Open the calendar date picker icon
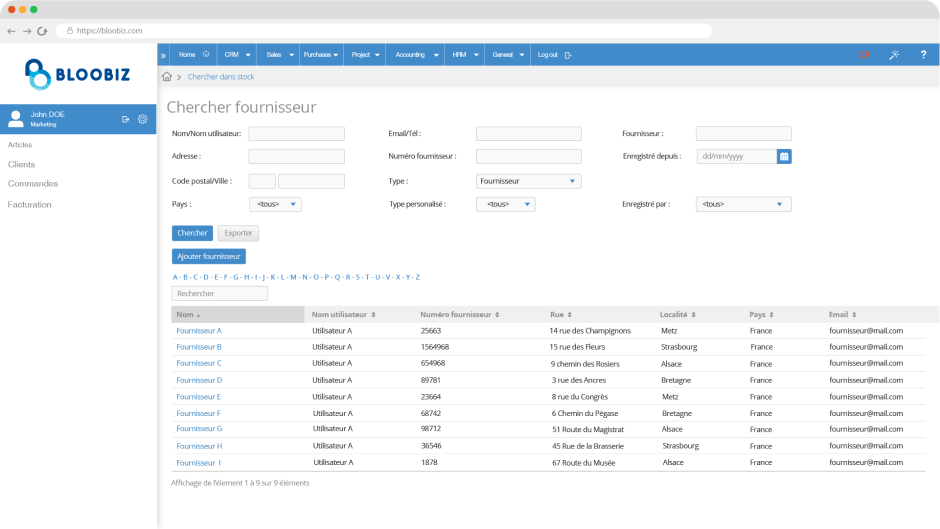The height and width of the screenshot is (529, 940). [784, 156]
